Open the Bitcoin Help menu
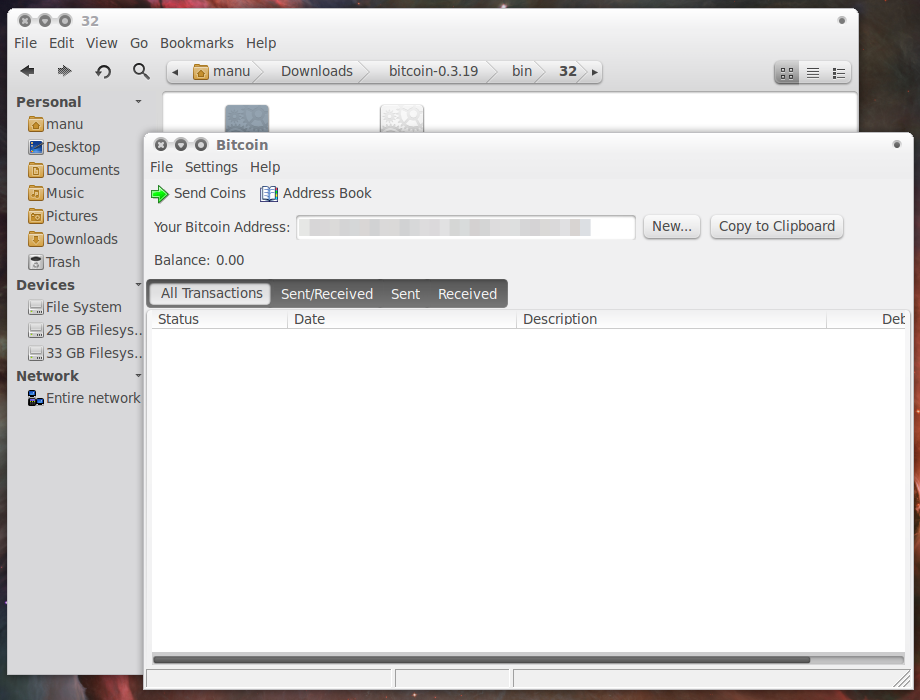 tap(265, 167)
